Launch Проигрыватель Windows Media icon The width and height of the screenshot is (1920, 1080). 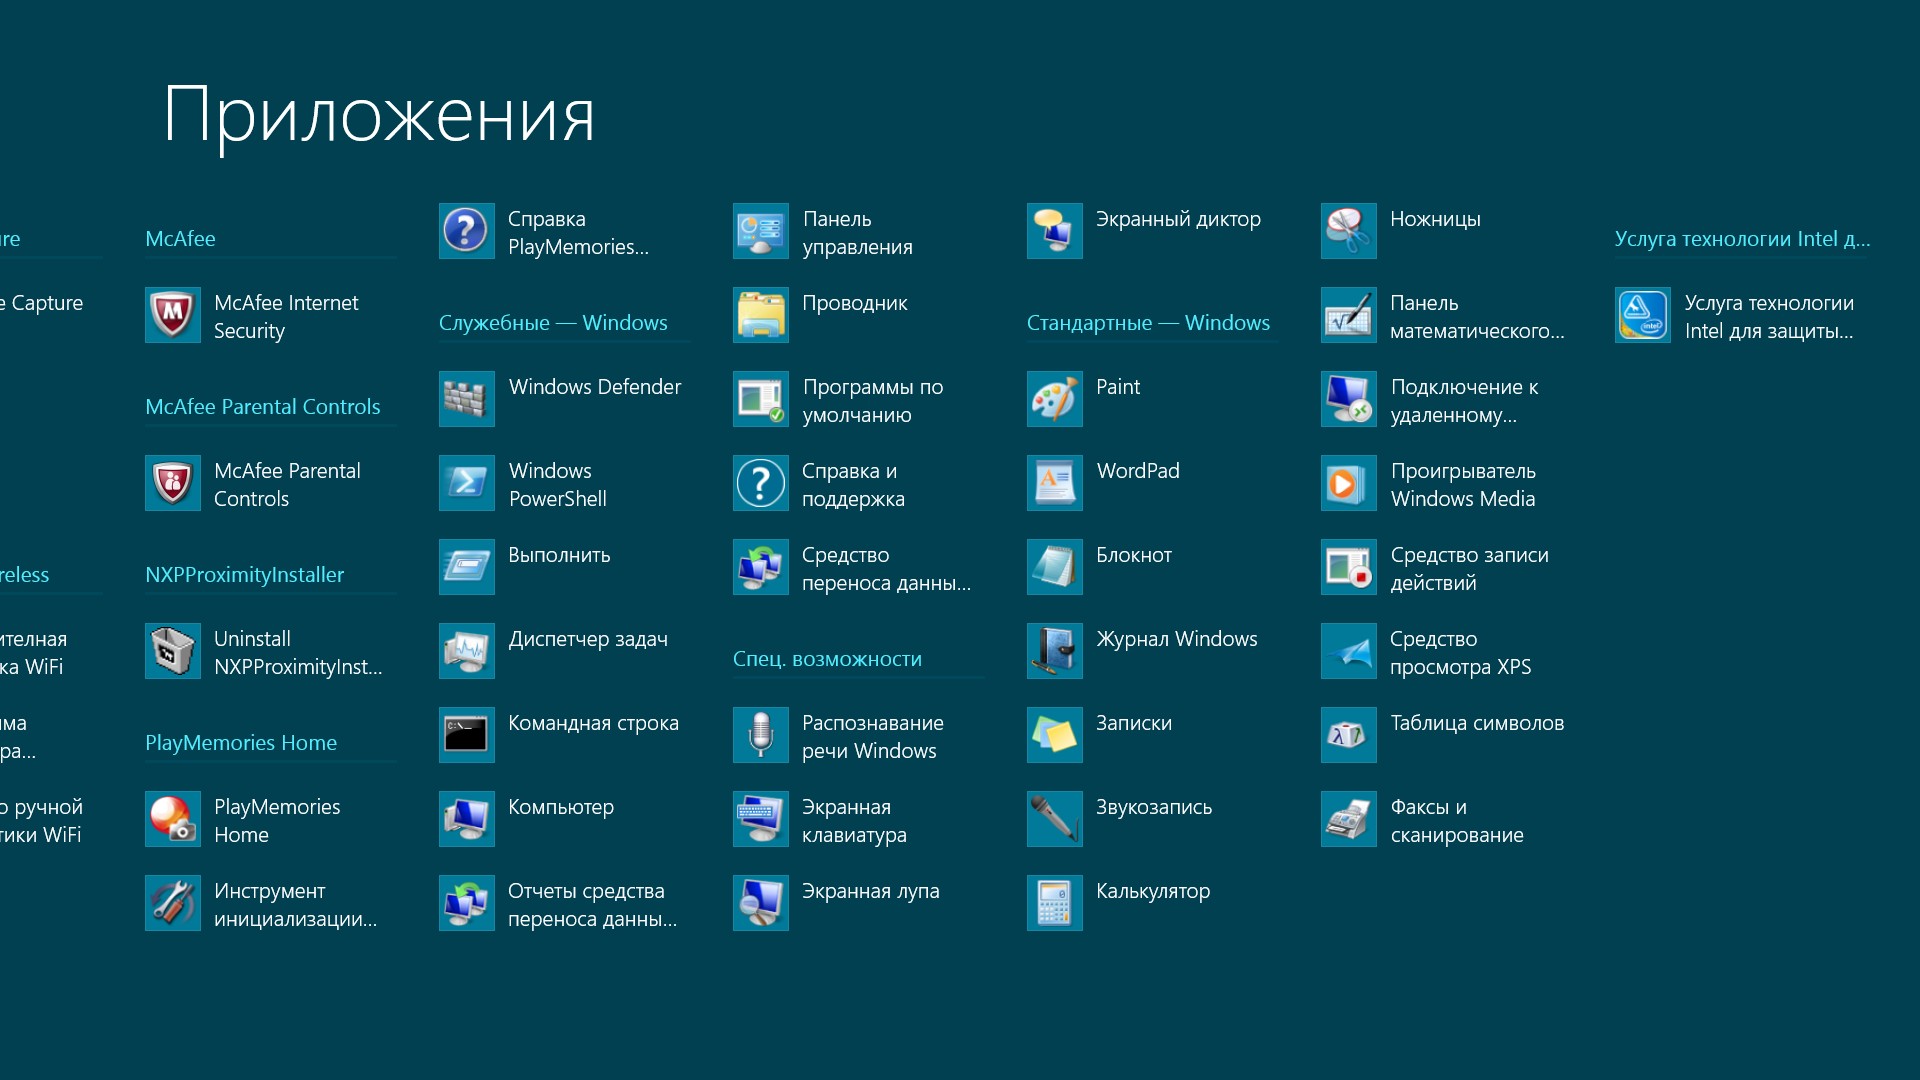coord(1348,483)
